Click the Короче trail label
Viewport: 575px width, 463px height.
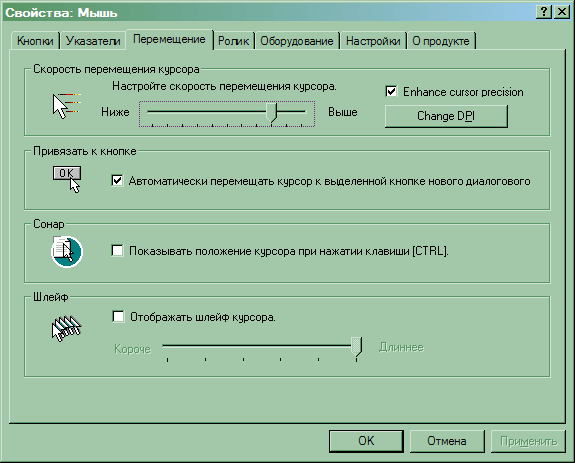[132, 349]
